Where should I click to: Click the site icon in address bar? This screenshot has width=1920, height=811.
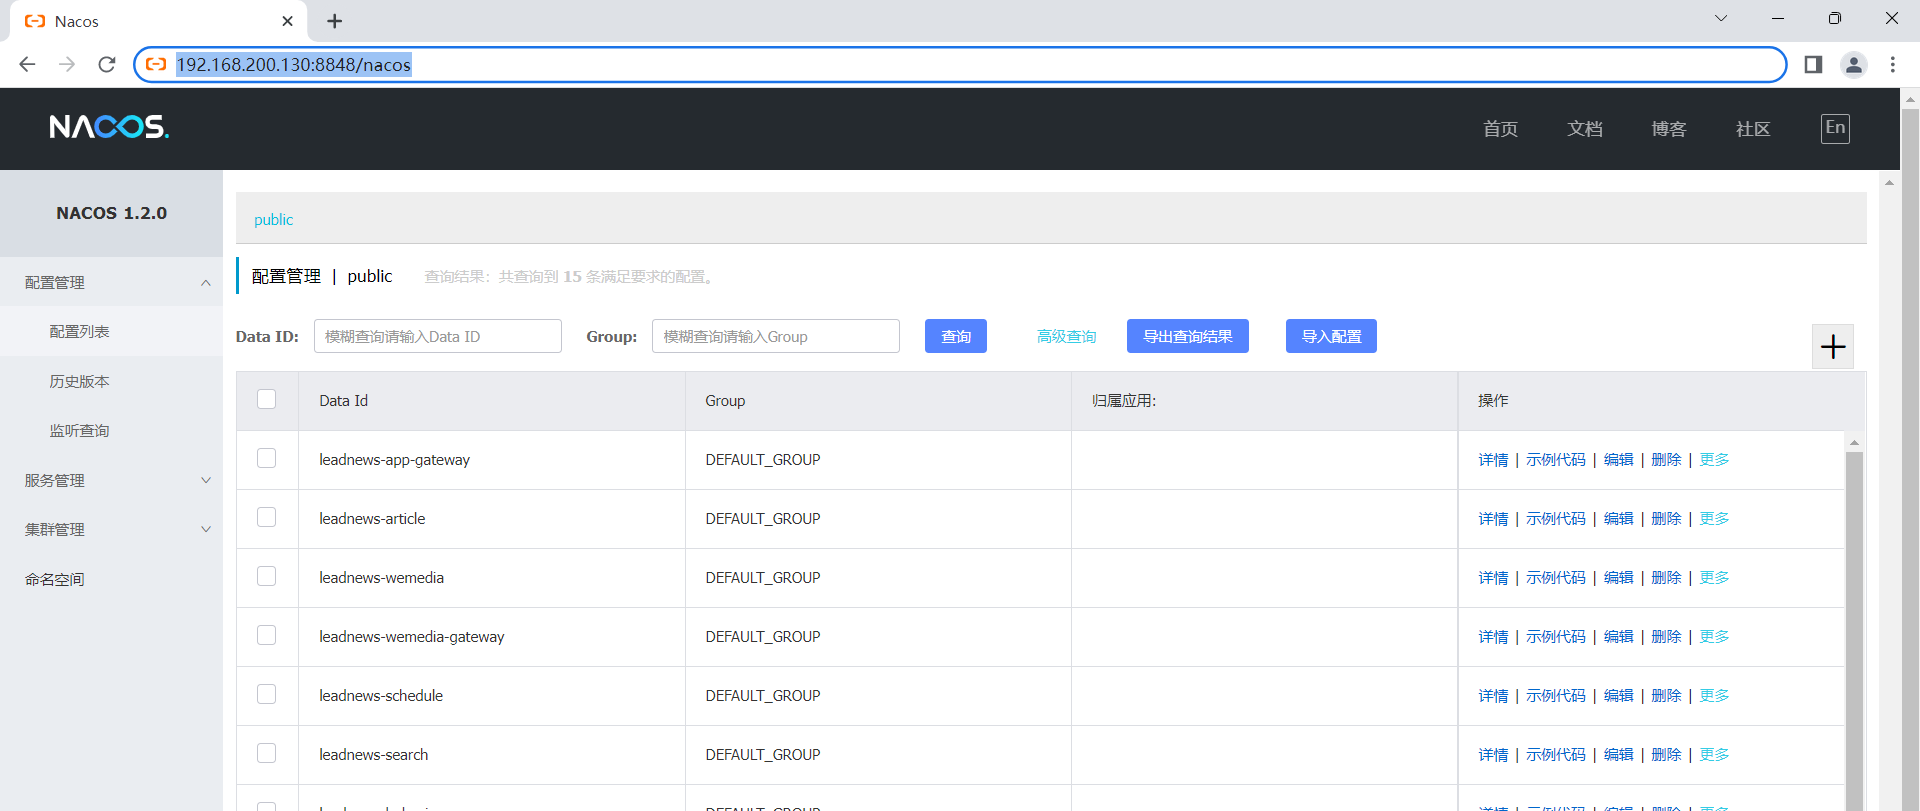[156, 64]
